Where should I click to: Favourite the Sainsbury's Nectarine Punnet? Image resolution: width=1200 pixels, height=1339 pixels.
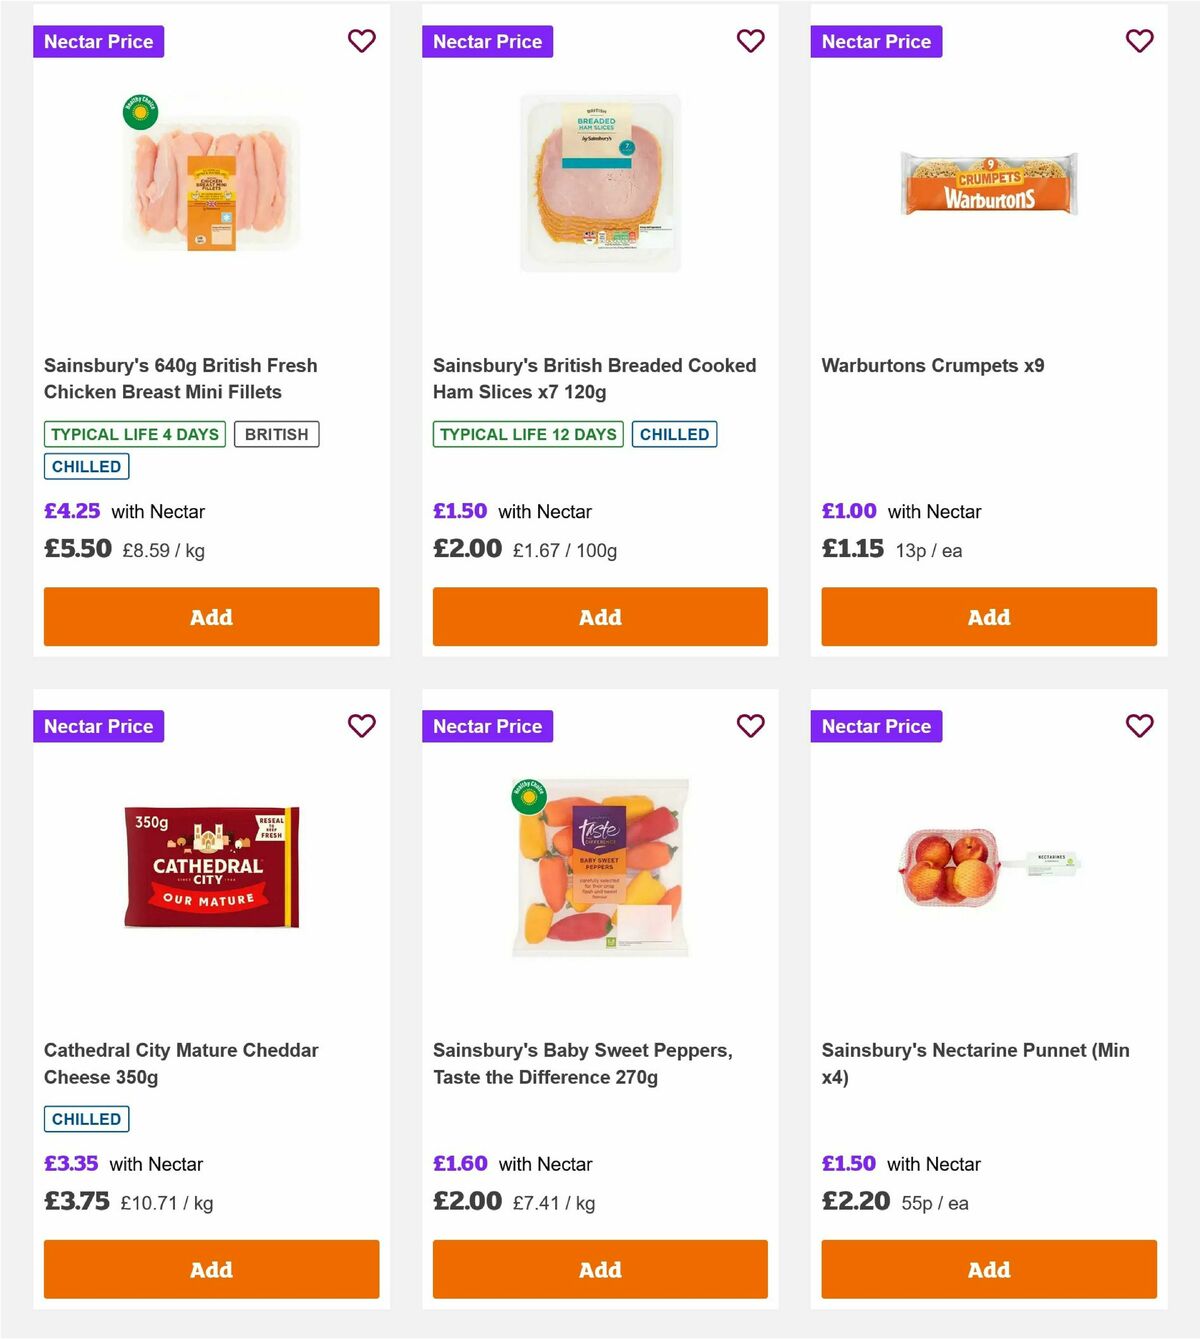(1138, 726)
